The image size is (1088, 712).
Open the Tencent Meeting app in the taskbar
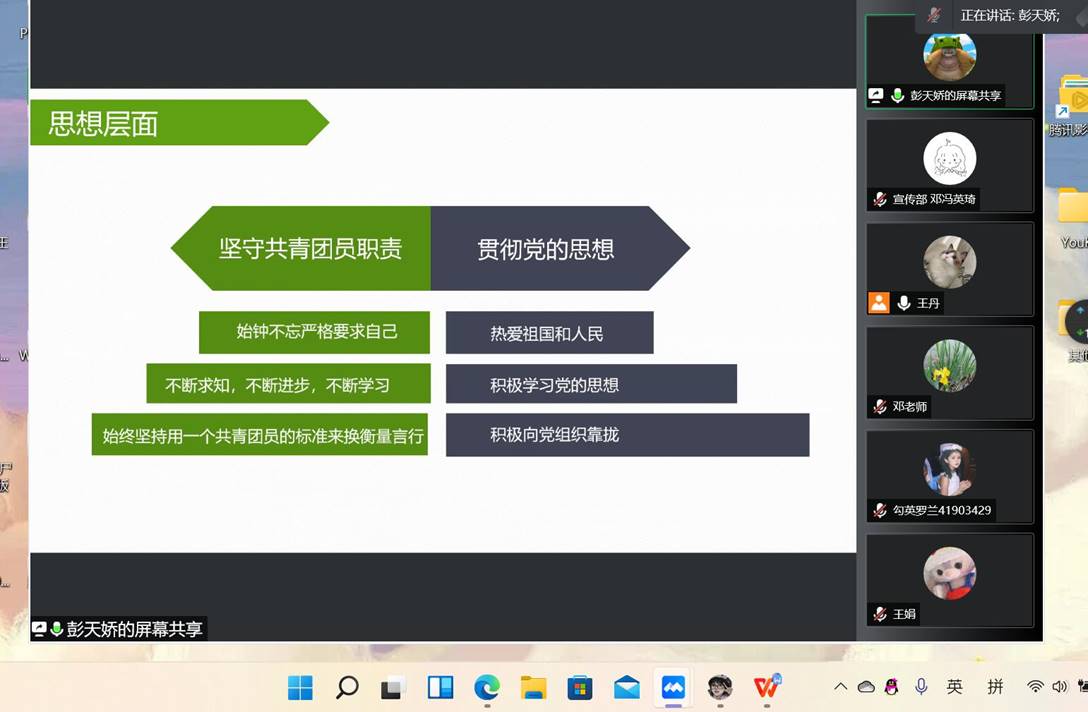click(673, 687)
